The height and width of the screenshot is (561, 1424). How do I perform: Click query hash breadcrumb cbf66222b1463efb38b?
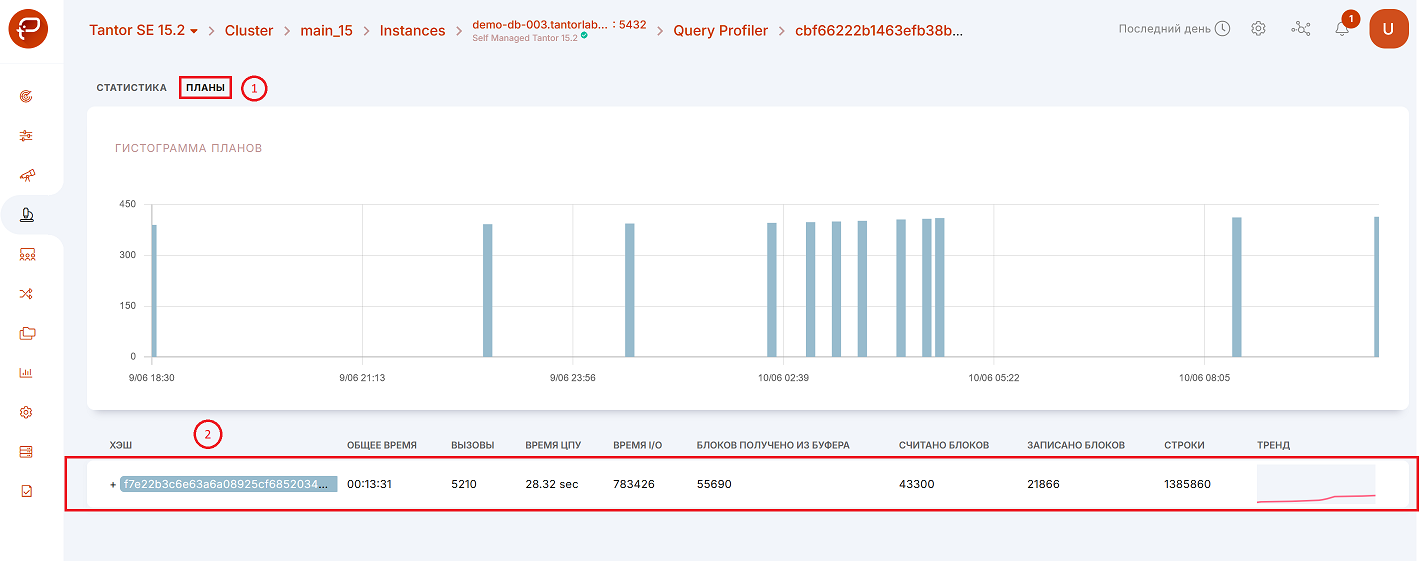879,30
